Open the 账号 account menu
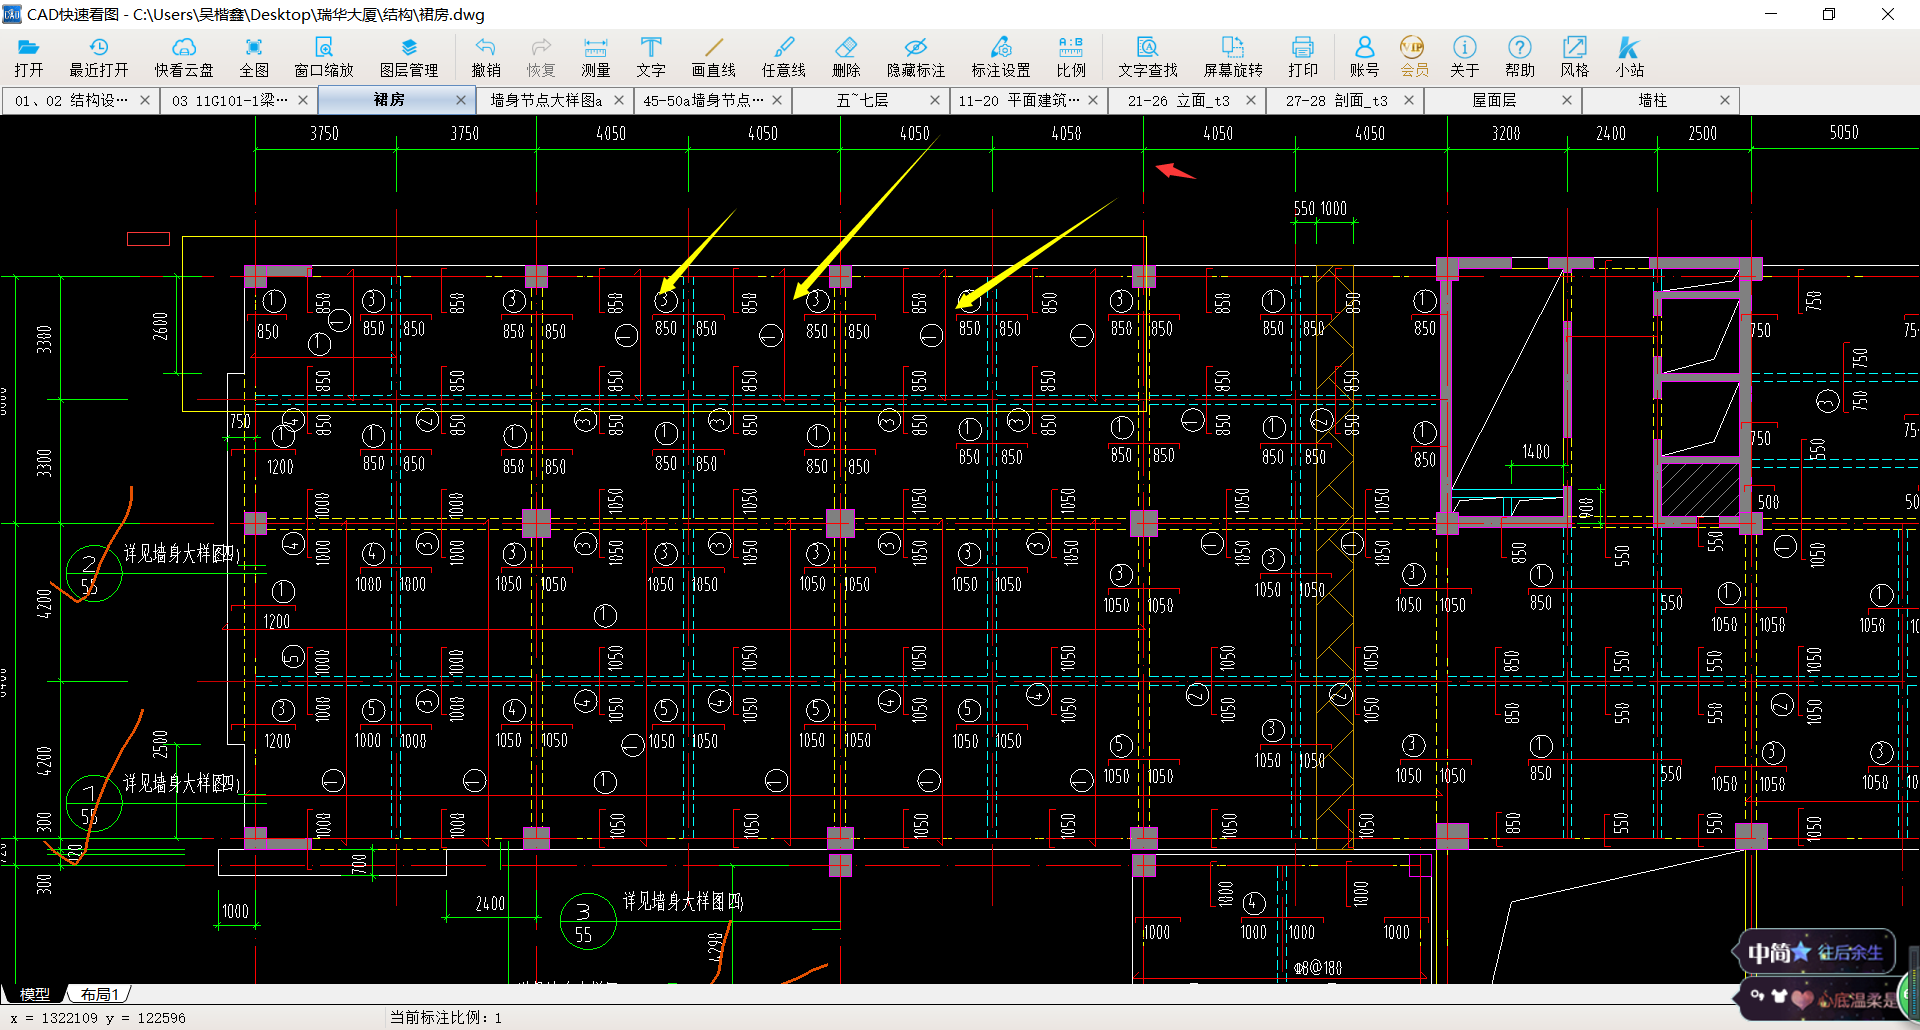1920x1030 pixels. pos(1364,57)
